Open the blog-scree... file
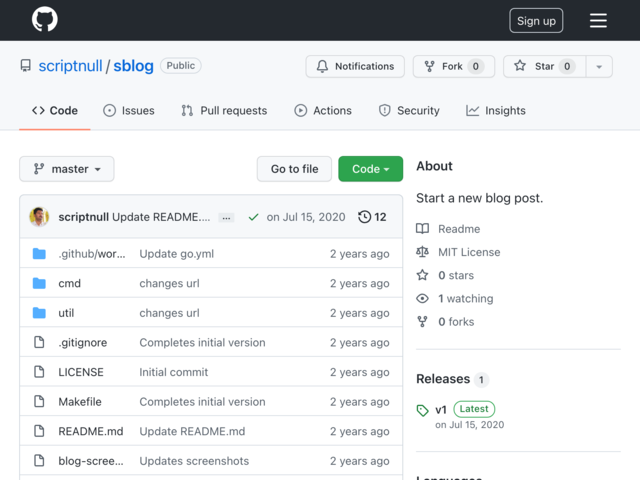 (91, 461)
